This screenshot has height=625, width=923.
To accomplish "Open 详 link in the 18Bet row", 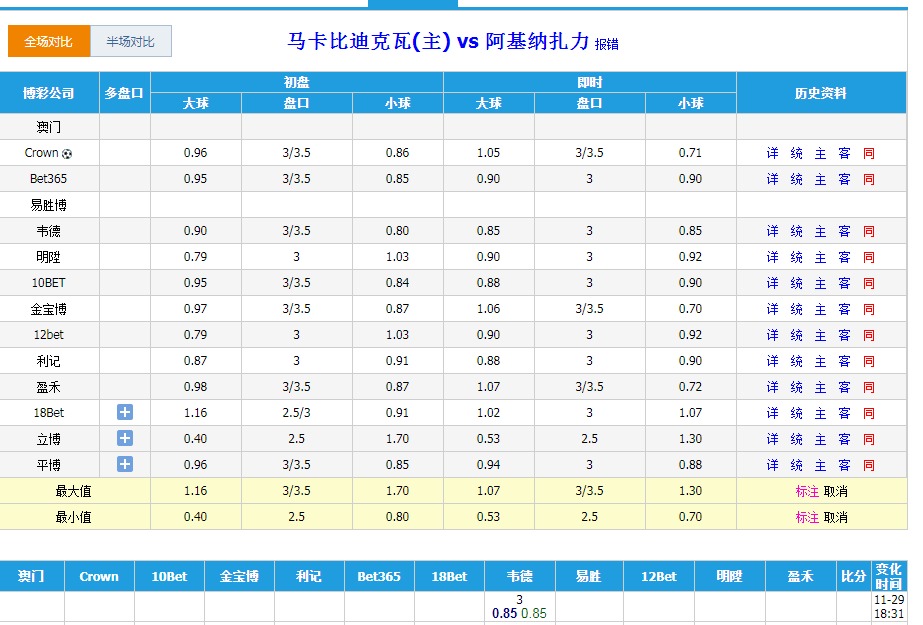I will [772, 413].
